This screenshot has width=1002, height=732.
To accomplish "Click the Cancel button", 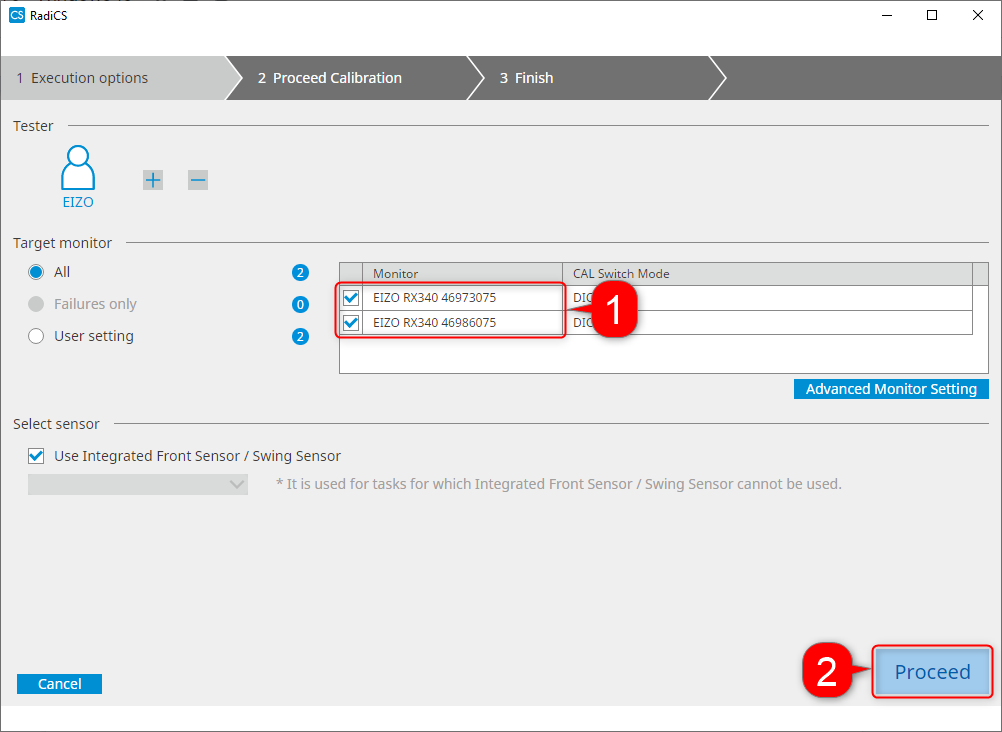I will tap(59, 684).
